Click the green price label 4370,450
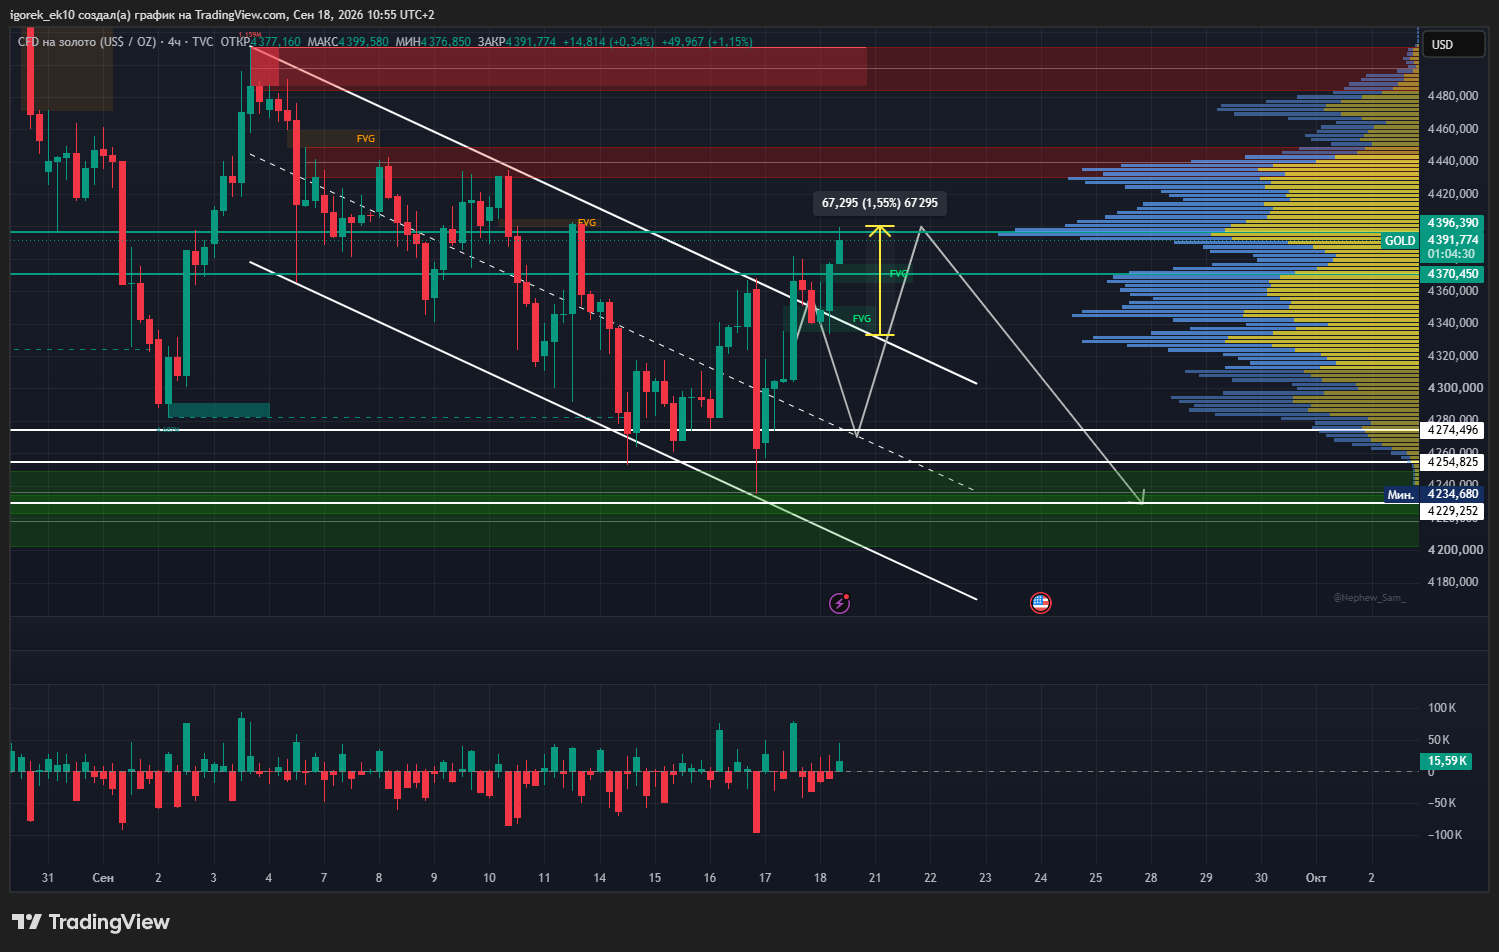This screenshot has height=952, width=1499. point(1453,274)
